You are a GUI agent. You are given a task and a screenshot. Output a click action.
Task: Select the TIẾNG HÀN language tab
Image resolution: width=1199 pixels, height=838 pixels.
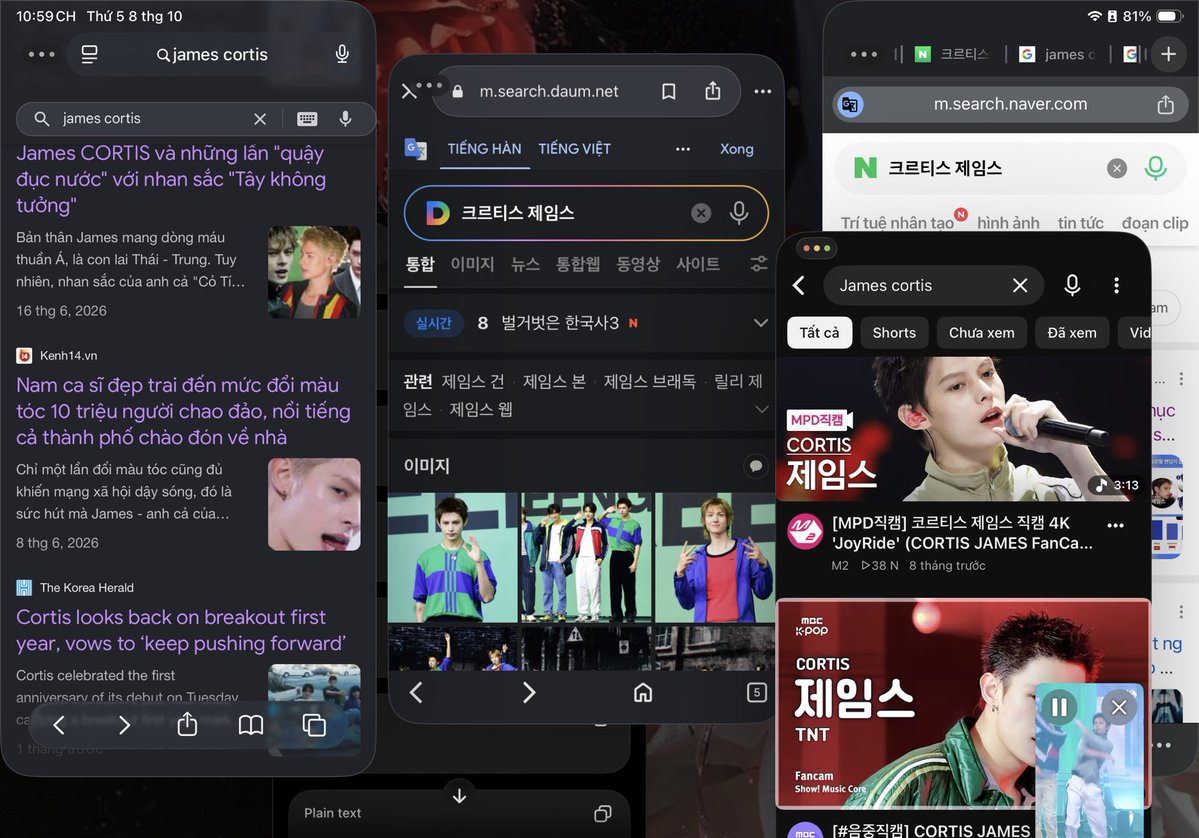point(484,149)
